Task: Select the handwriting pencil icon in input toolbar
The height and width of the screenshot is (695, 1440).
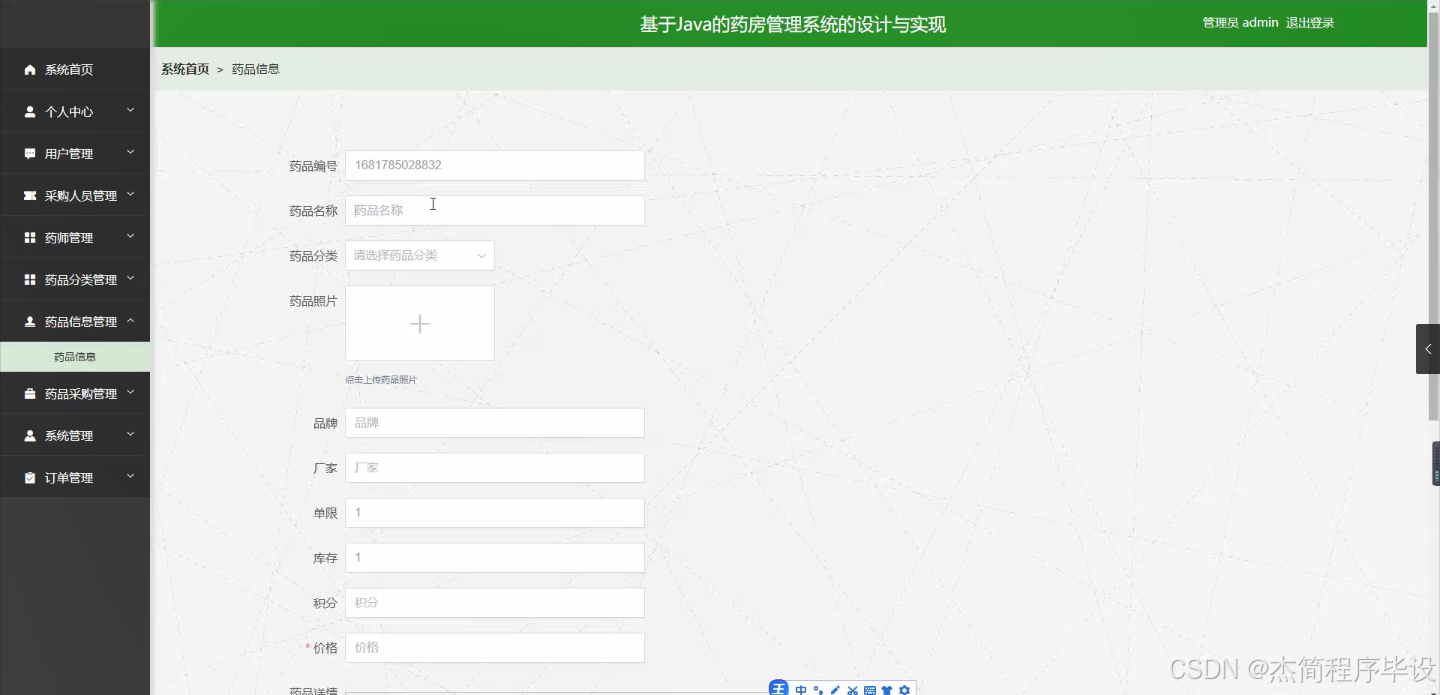Action: click(x=835, y=689)
